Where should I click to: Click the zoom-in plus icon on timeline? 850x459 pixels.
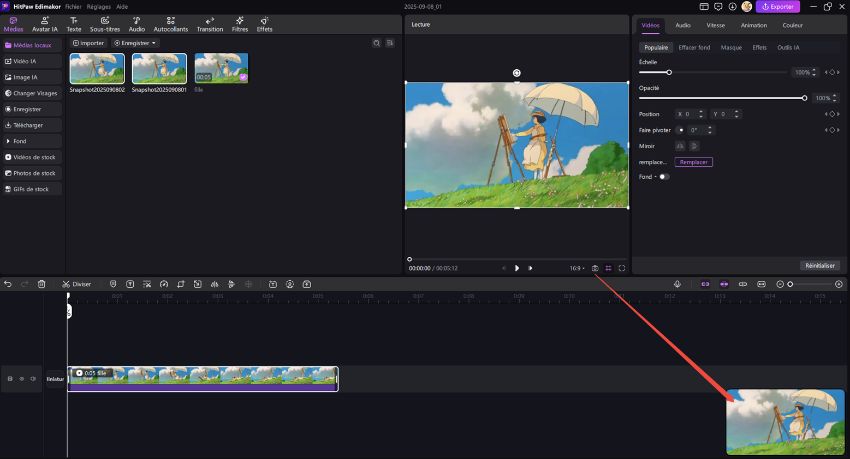[839, 284]
